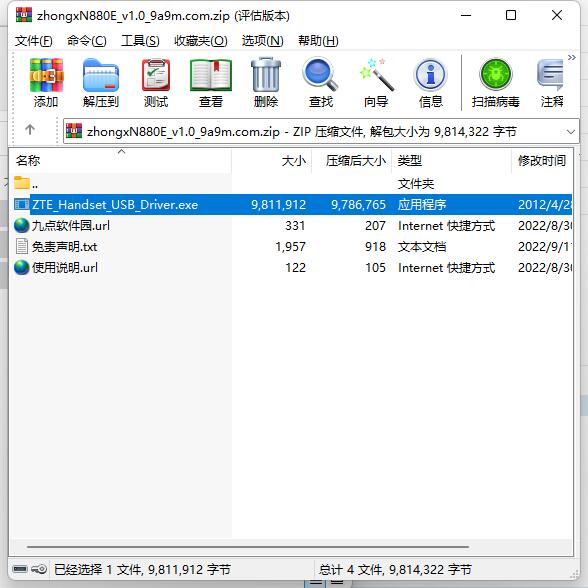
Task: Select the 九点软件园.url shortcut
Action: pyautogui.click(x=70, y=226)
